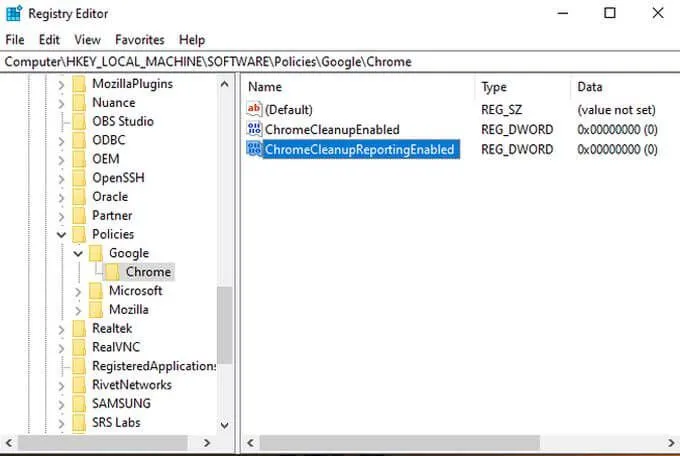Click the Chrome folder icon

(113, 272)
